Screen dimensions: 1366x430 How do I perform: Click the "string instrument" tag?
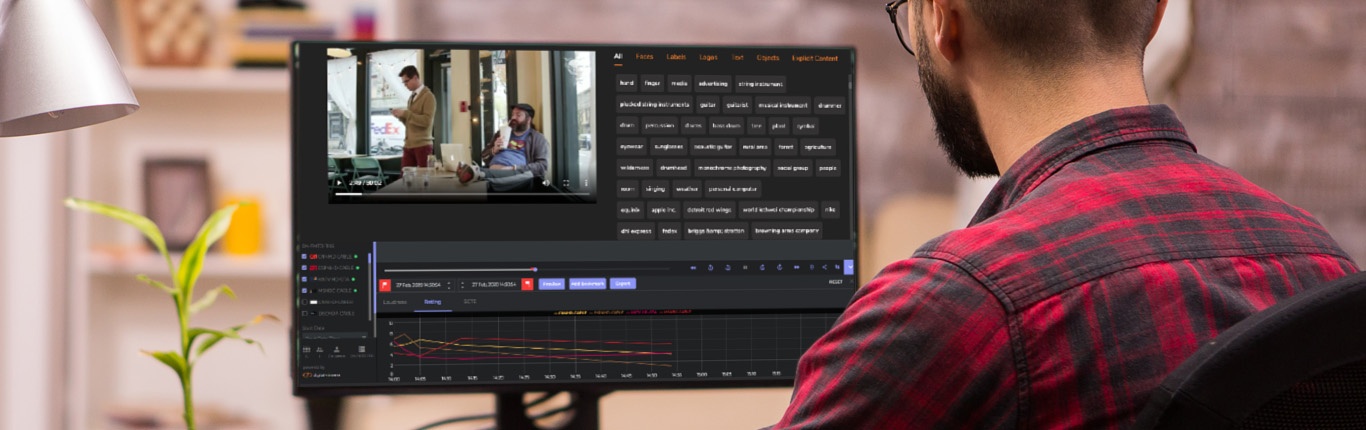pos(760,84)
